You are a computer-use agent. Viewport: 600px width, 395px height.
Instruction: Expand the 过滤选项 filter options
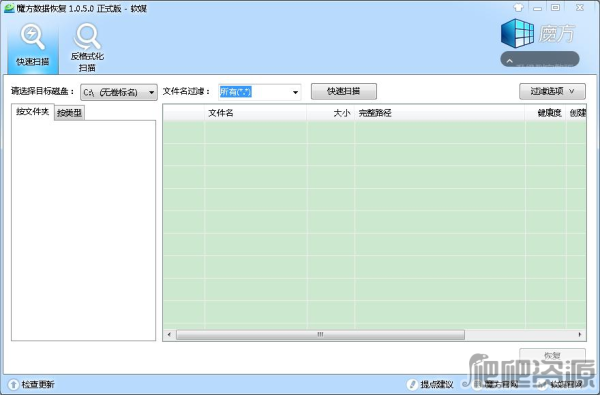pyautogui.click(x=552, y=91)
